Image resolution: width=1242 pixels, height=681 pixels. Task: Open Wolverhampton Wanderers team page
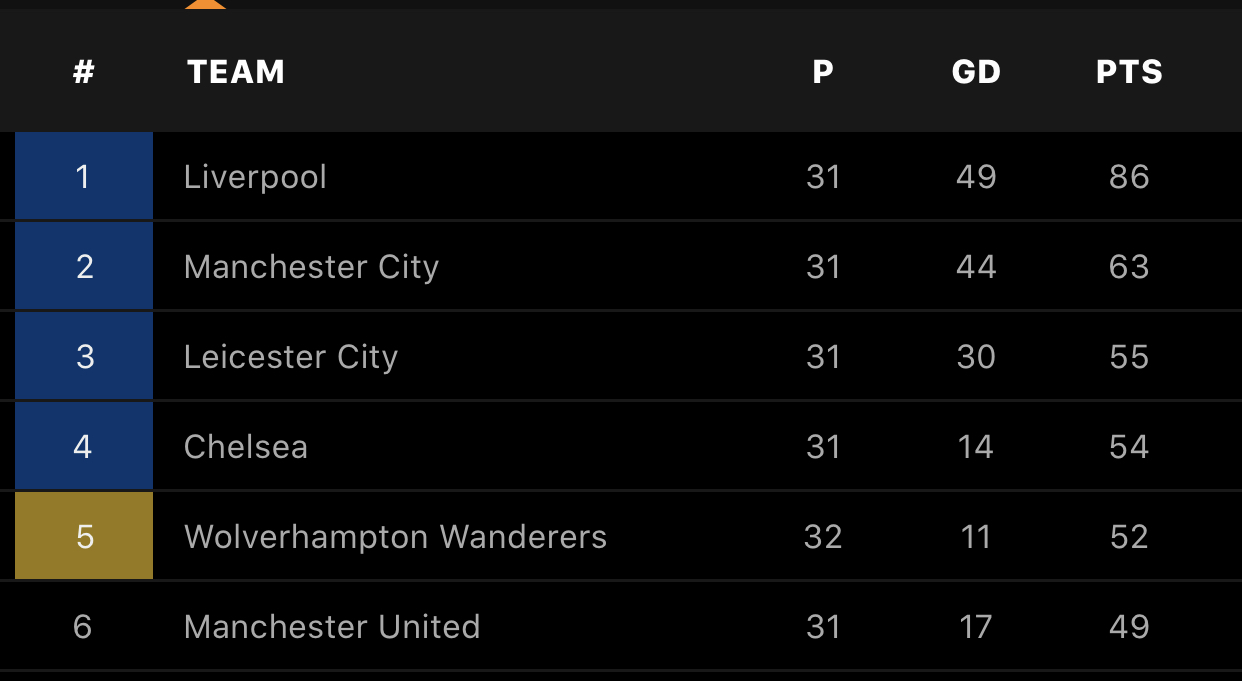(395, 537)
